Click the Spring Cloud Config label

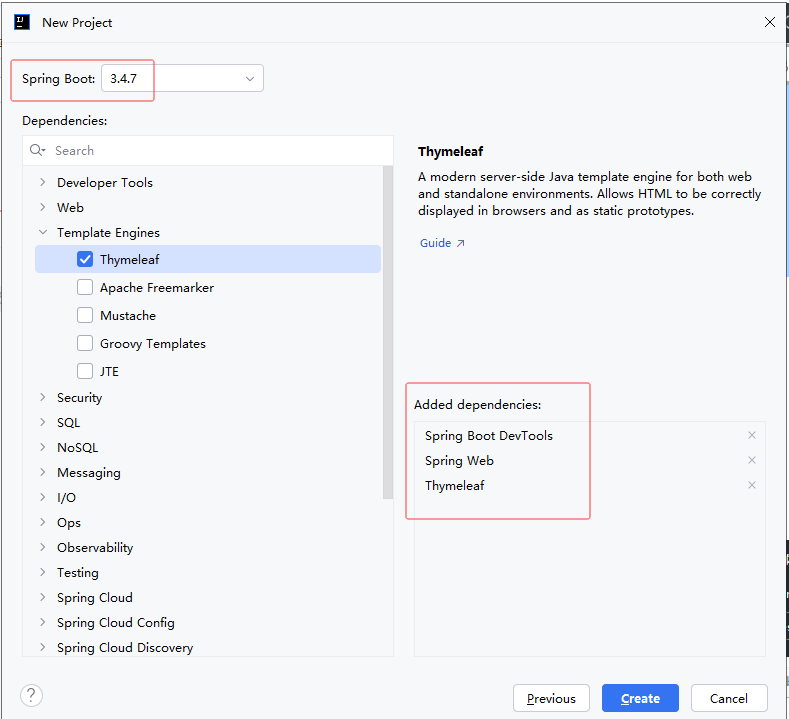pos(116,622)
